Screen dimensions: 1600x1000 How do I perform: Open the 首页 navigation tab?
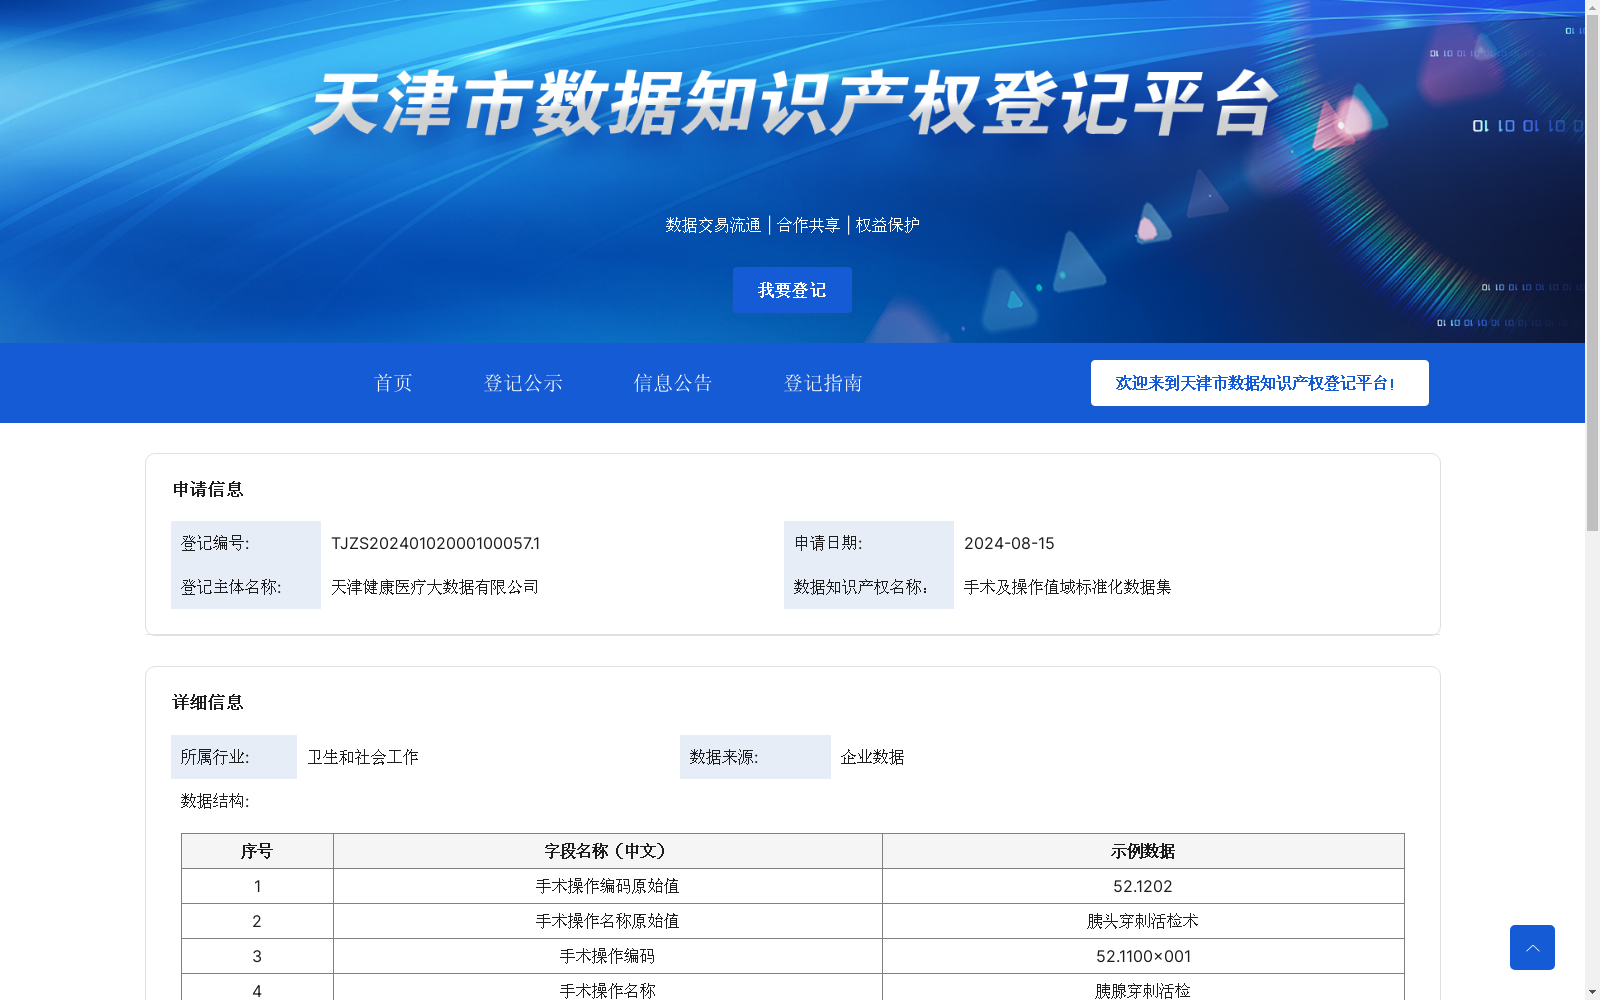click(x=393, y=383)
